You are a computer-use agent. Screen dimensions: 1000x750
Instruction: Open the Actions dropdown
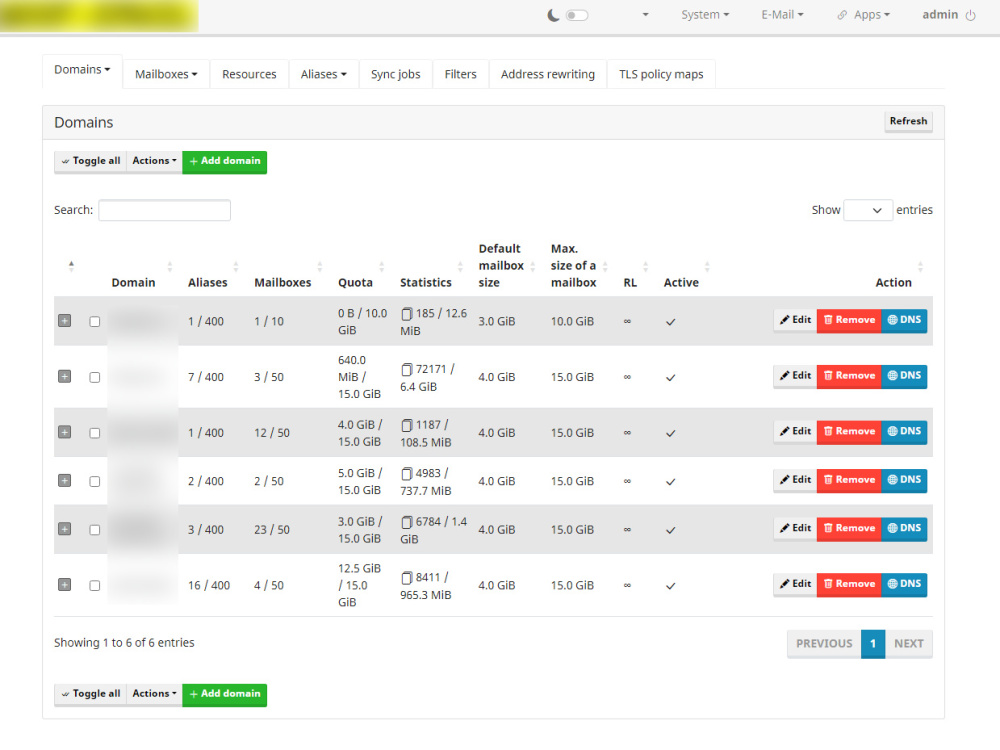click(x=154, y=161)
